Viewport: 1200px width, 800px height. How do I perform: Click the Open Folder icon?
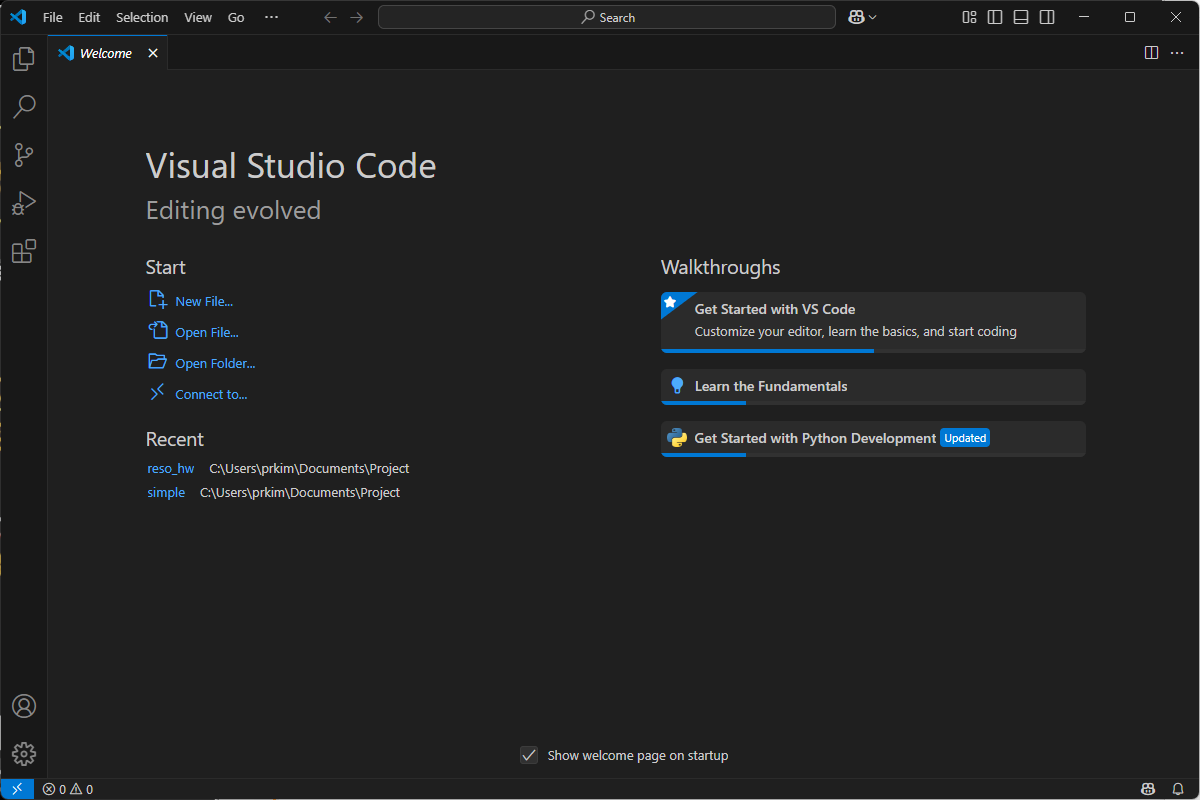click(157, 362)
